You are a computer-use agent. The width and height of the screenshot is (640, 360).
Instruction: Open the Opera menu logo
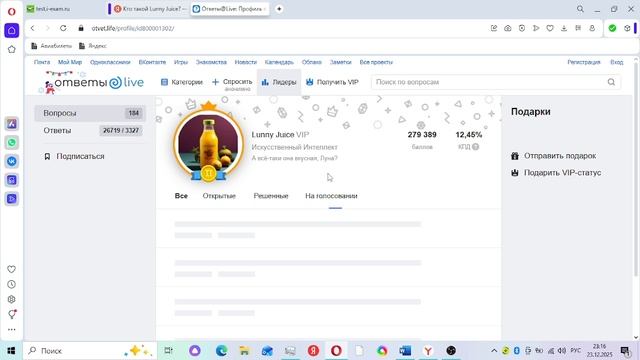click(11, 11)
